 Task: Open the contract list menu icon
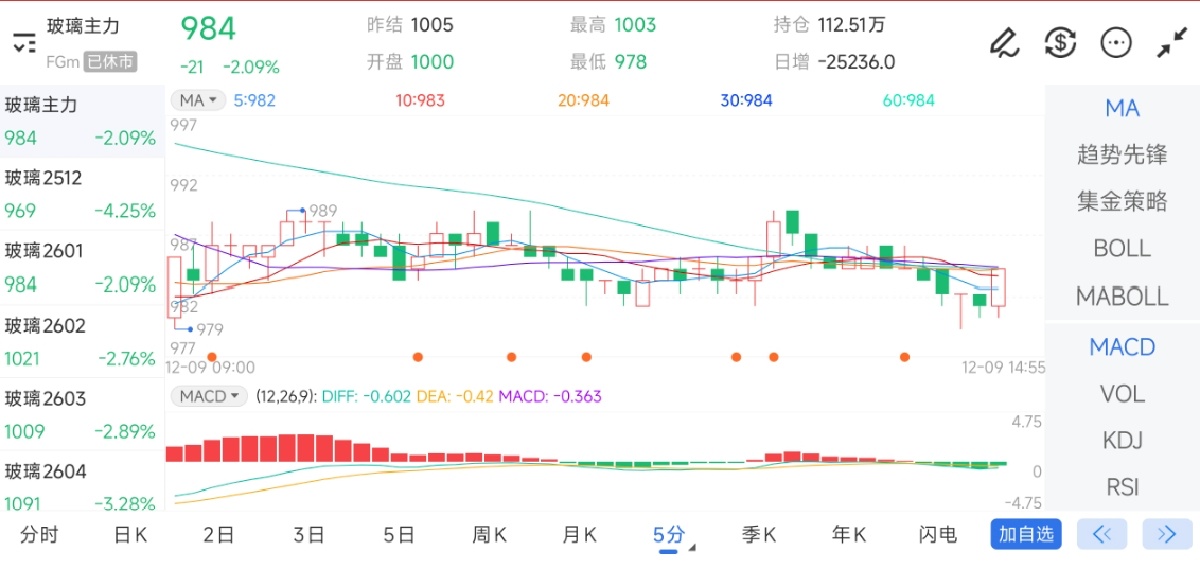(24, 42)
